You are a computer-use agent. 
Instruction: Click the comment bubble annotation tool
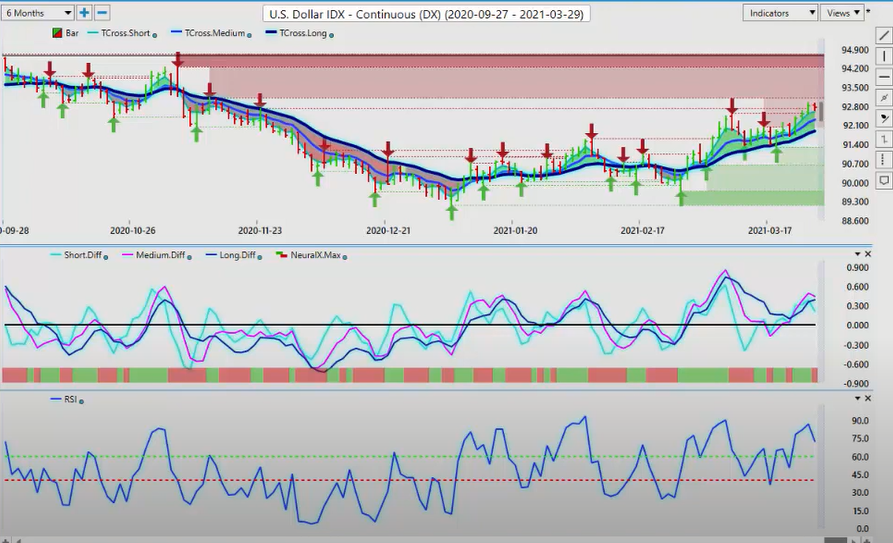[884, 180]
